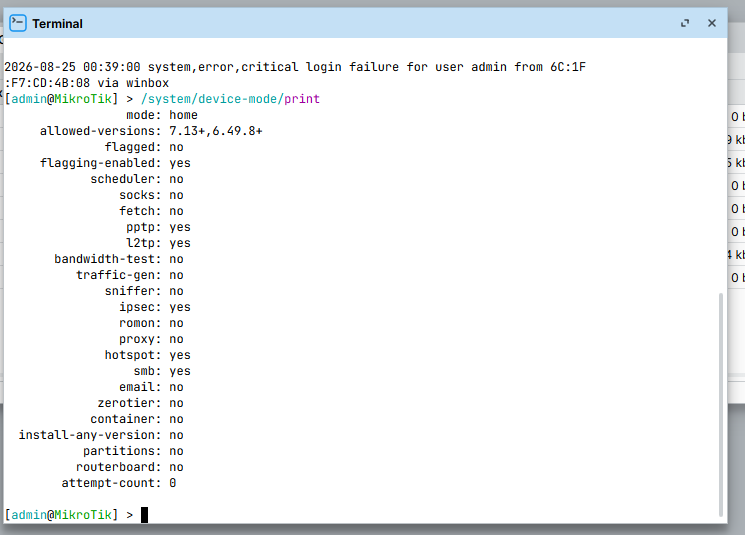Click the 'romon: no' line

pyautogui.click(x=151, y=323)
